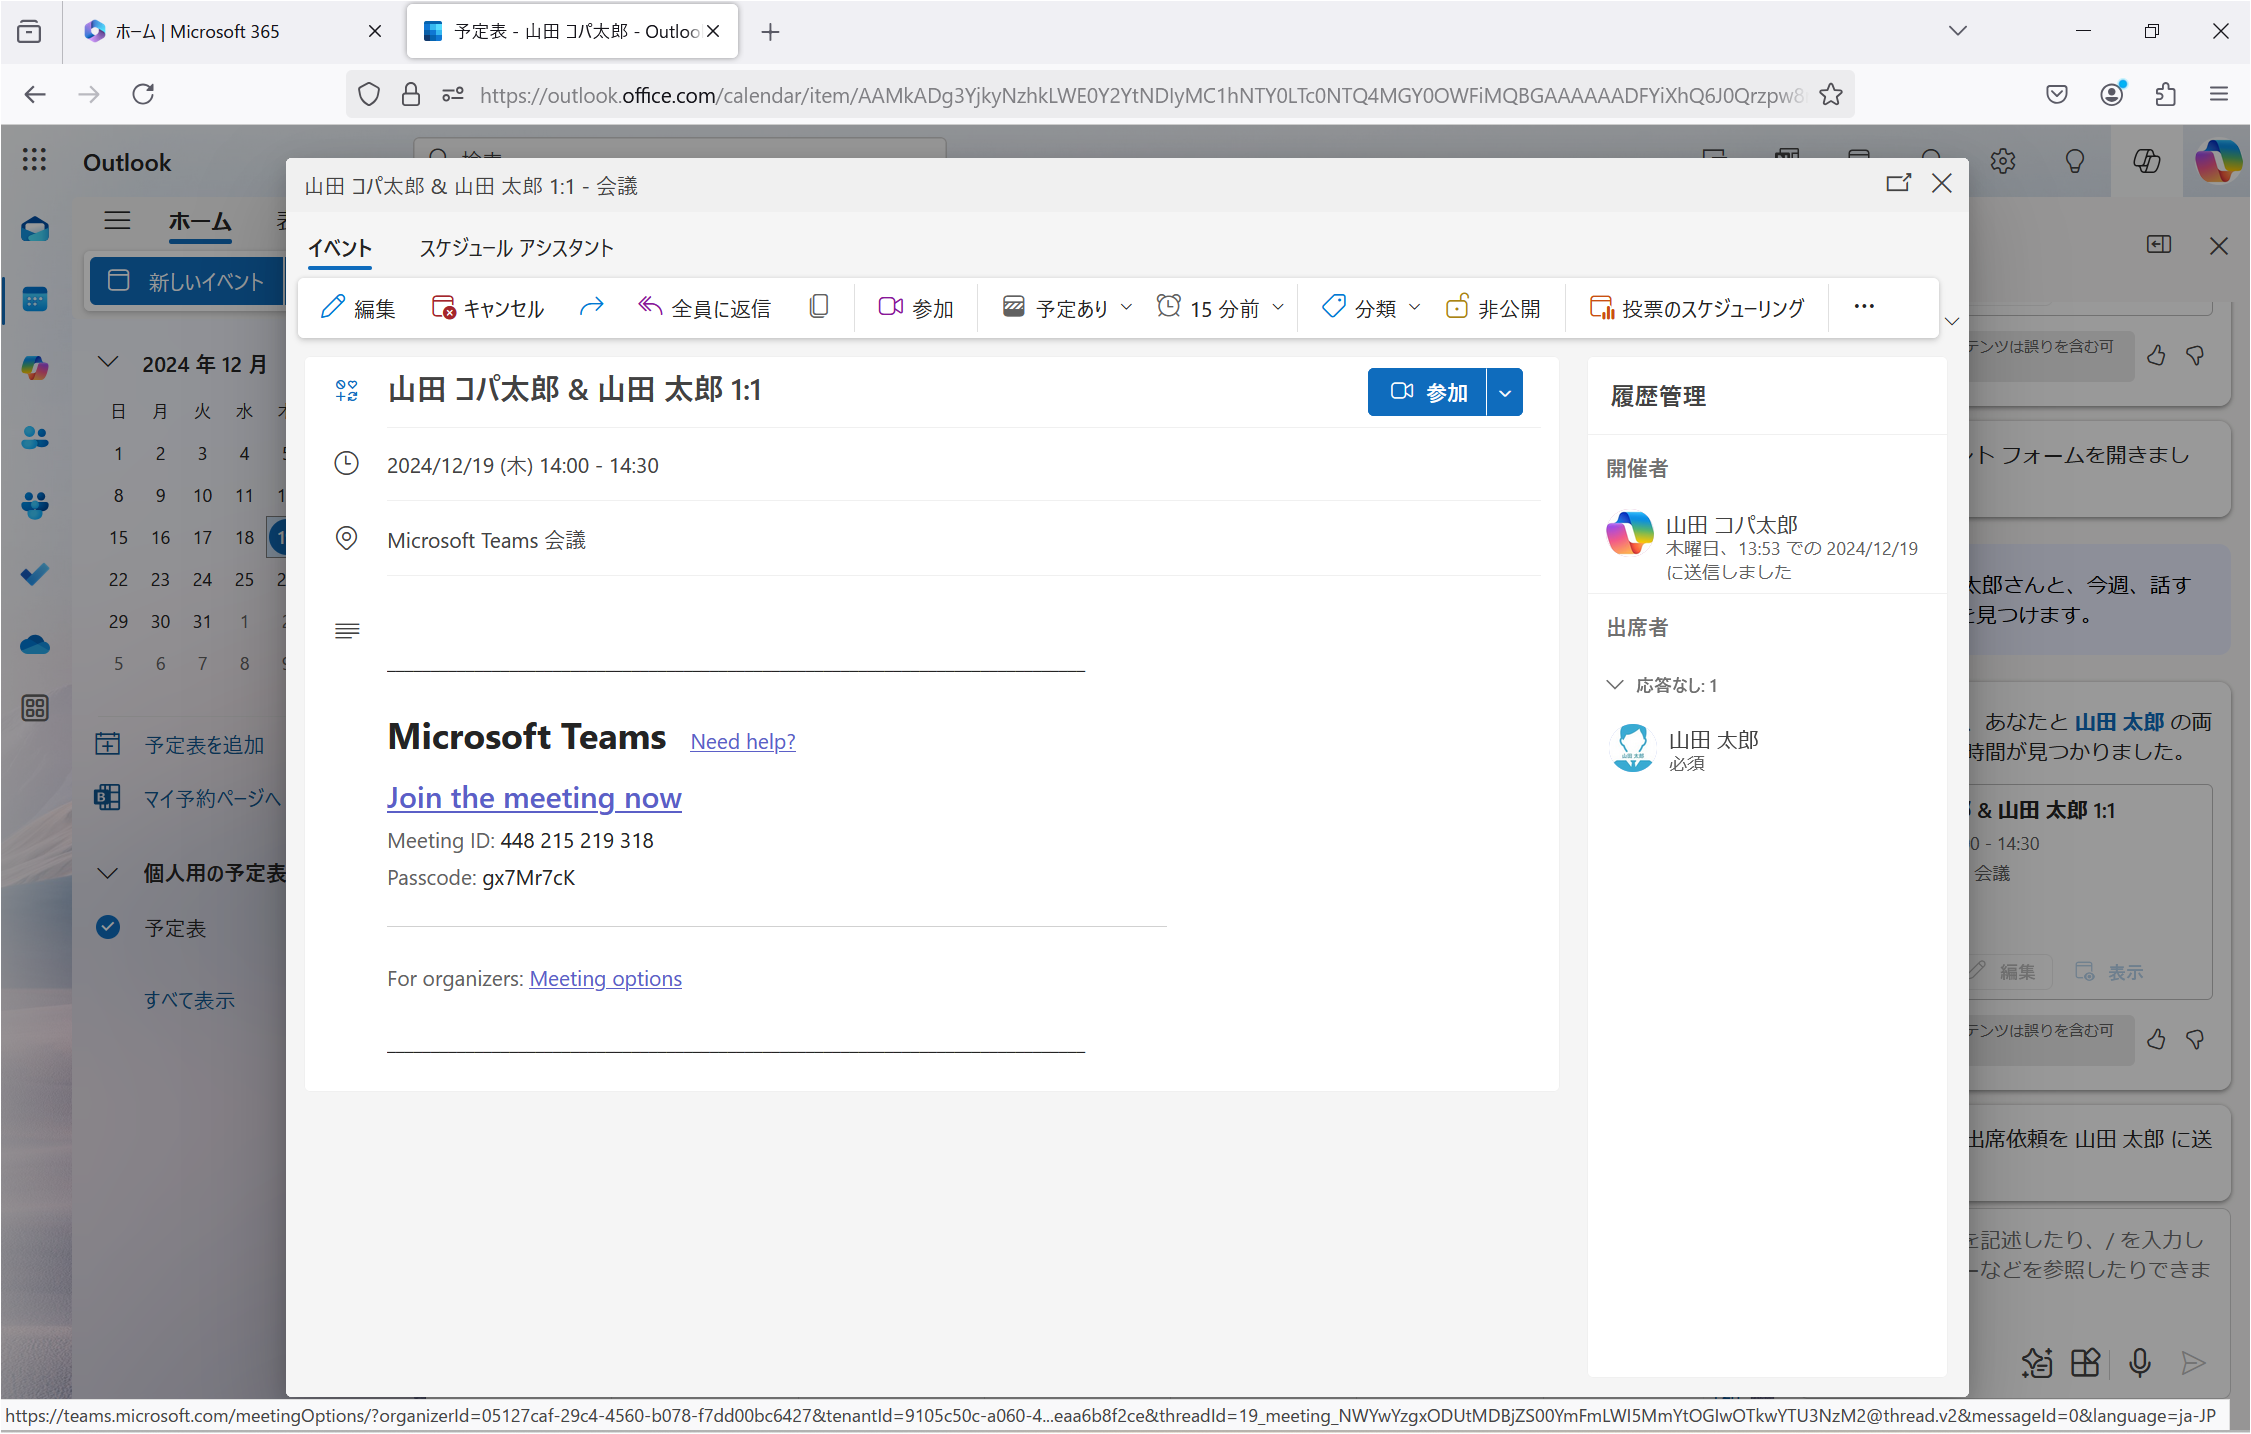Click すべて表示 link
The width and height of the screenshot is (2251, 1434).
tap(189, 999)
